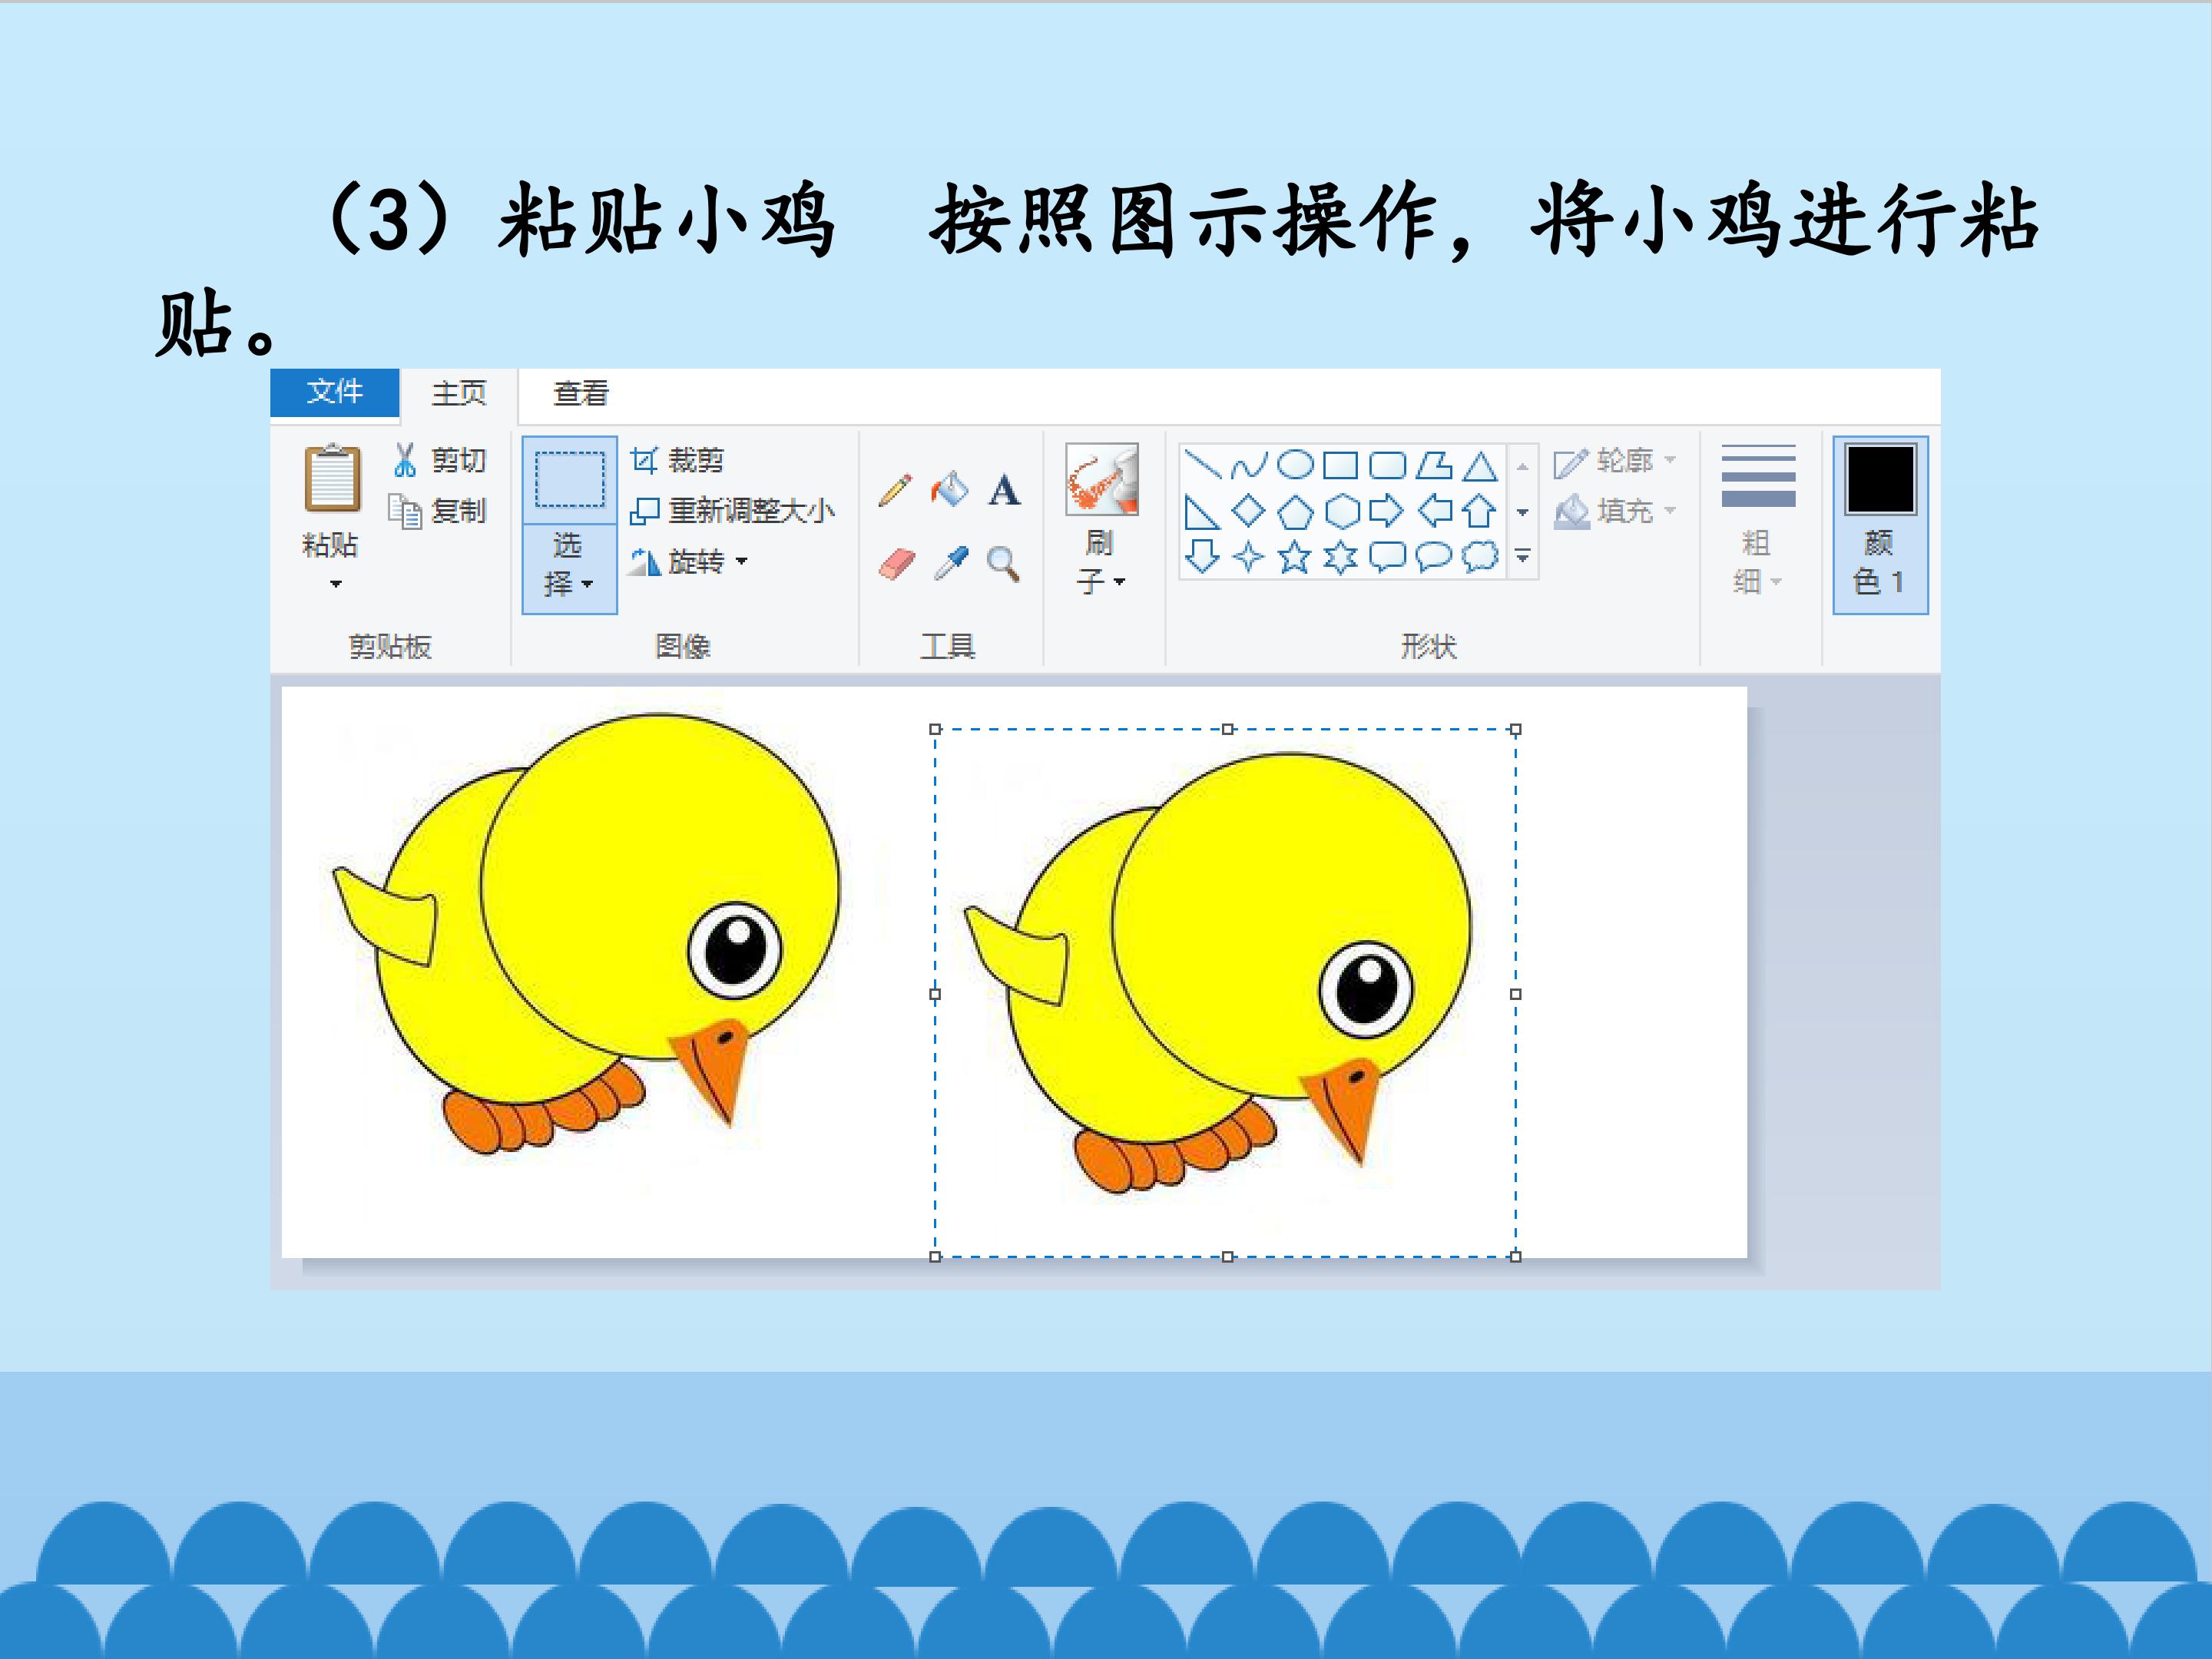The height and width of the screenshot is (1659, 2212).
Task: Select the Pentagon shape
Action: tap(1295, 512)
